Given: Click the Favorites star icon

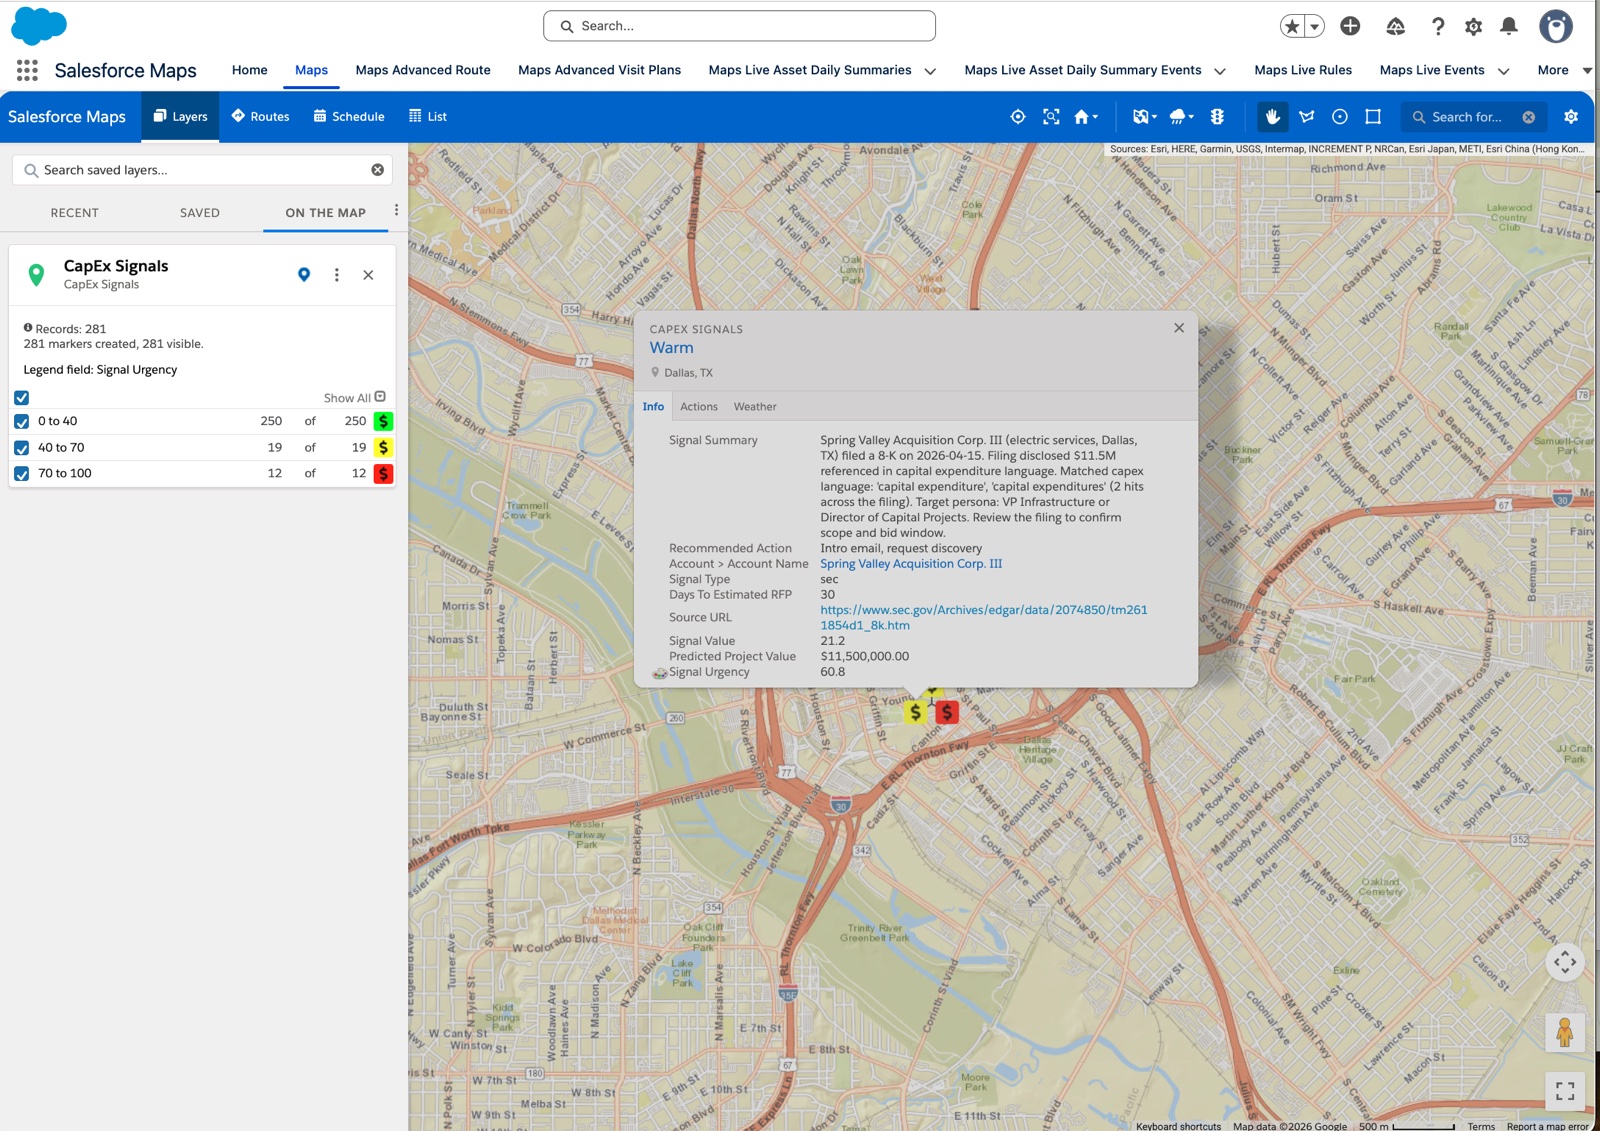Looking at the screenshot, I should (1293, 27).
